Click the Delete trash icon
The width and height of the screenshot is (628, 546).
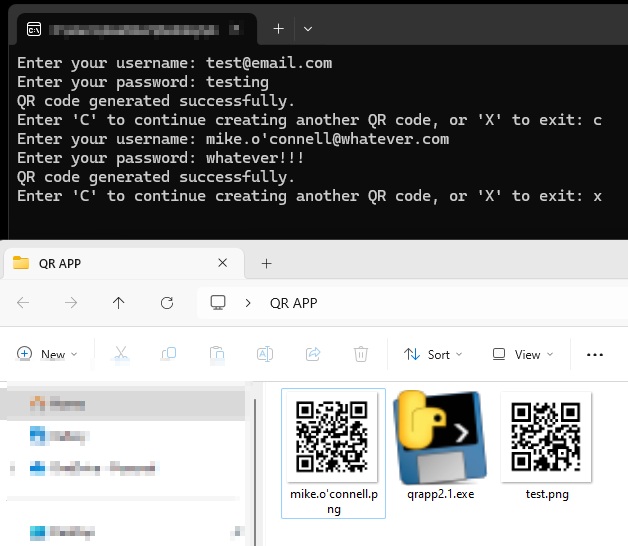(x=360, y=354)
